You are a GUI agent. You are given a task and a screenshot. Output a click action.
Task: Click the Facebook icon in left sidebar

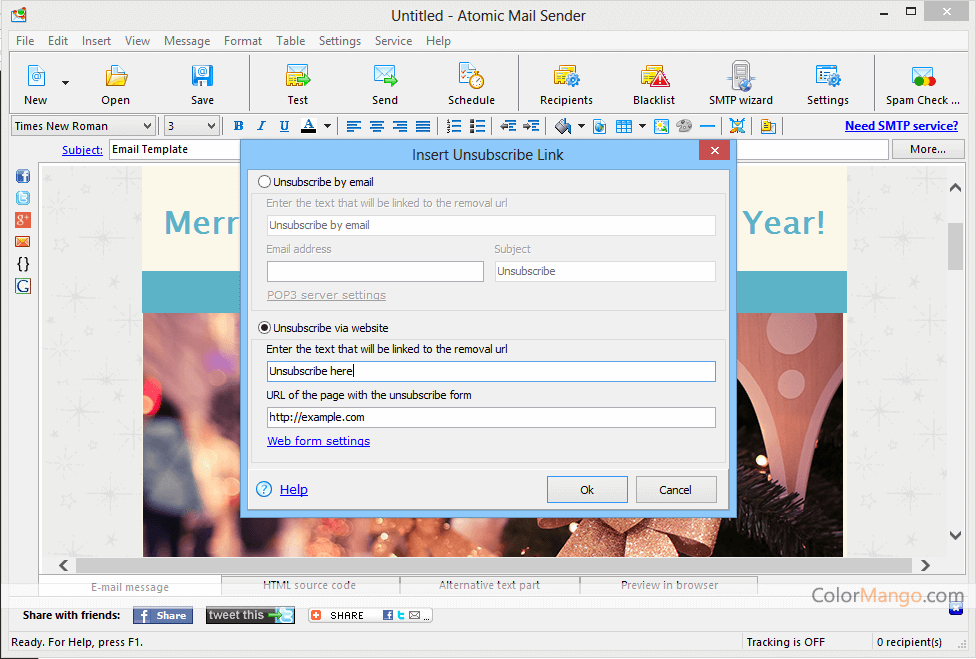click(x=23, y=176)
